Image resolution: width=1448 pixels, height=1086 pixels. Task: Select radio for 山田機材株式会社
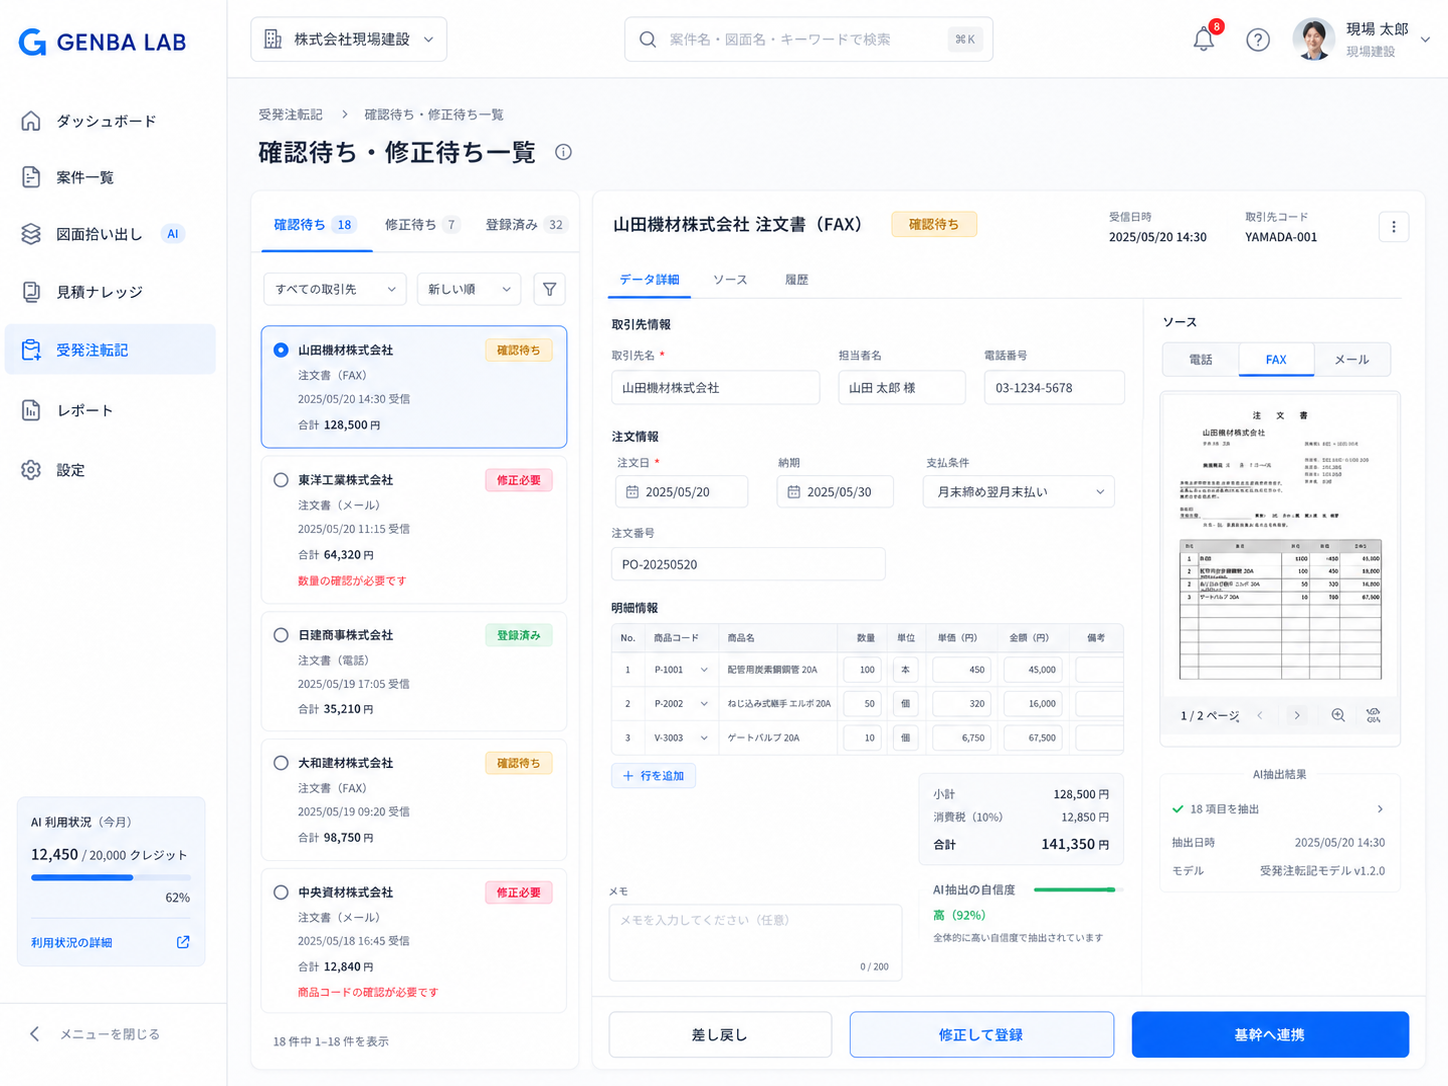tap(281, 350)
